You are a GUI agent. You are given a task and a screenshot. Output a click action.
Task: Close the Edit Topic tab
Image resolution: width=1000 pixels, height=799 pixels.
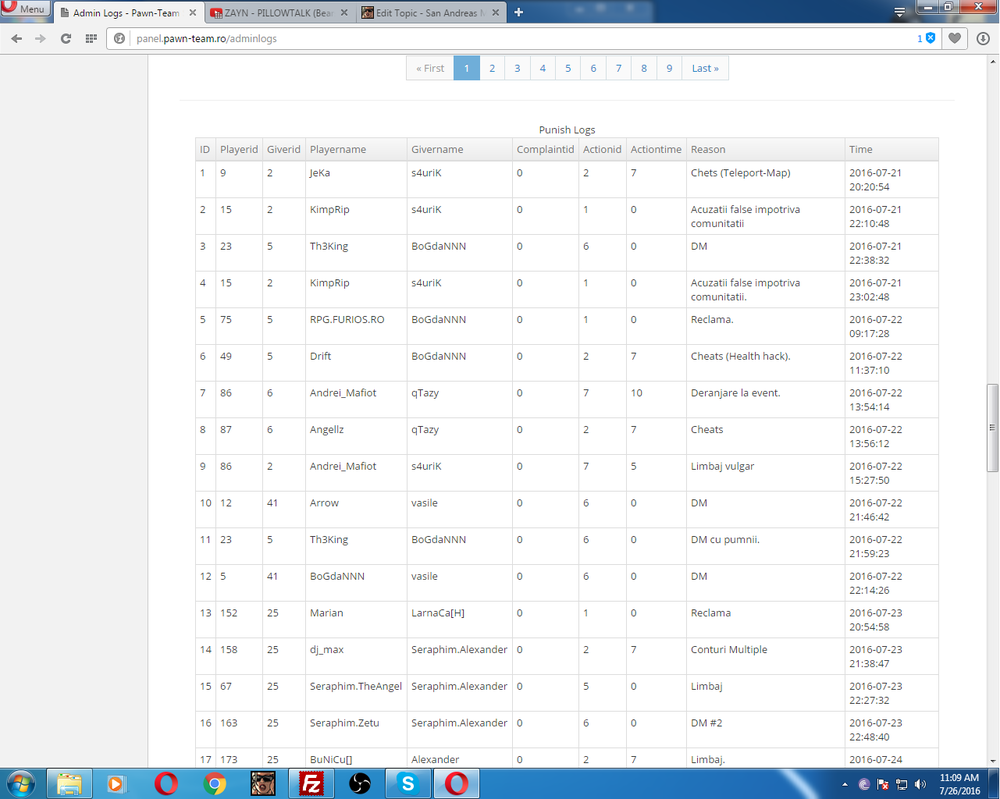point(496,13)
